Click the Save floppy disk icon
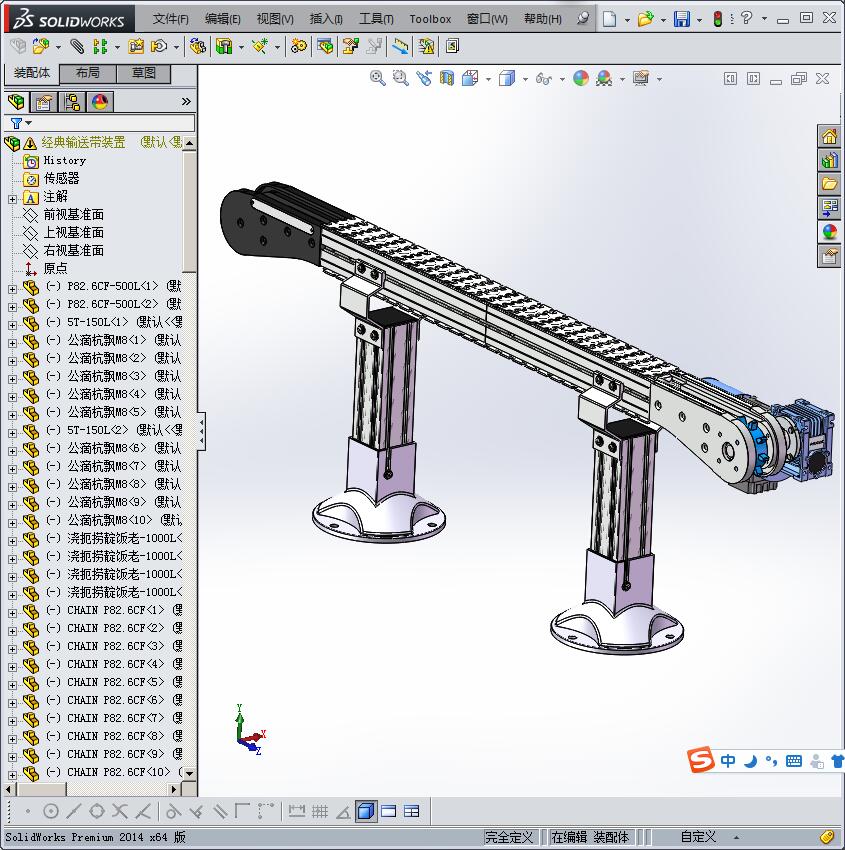Image resolution: width=845 pixels, height=850 pixels. 682,19
